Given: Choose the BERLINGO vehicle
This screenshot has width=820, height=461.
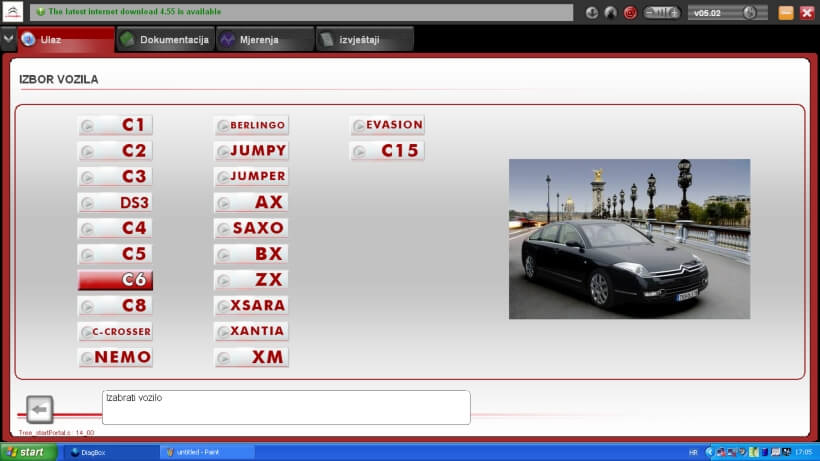Looking at the screenshot, I should pyautogui.click(x=252, y=125).
